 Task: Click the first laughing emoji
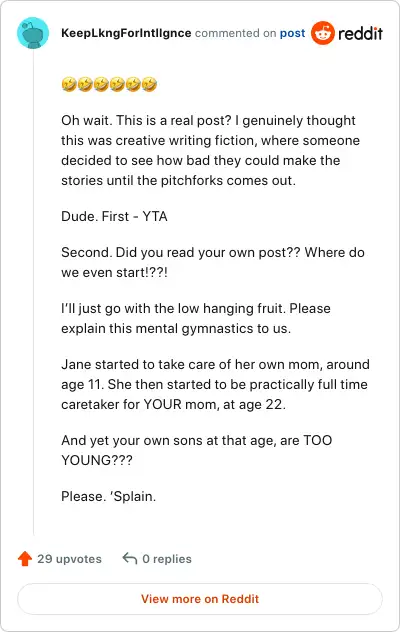69,84
